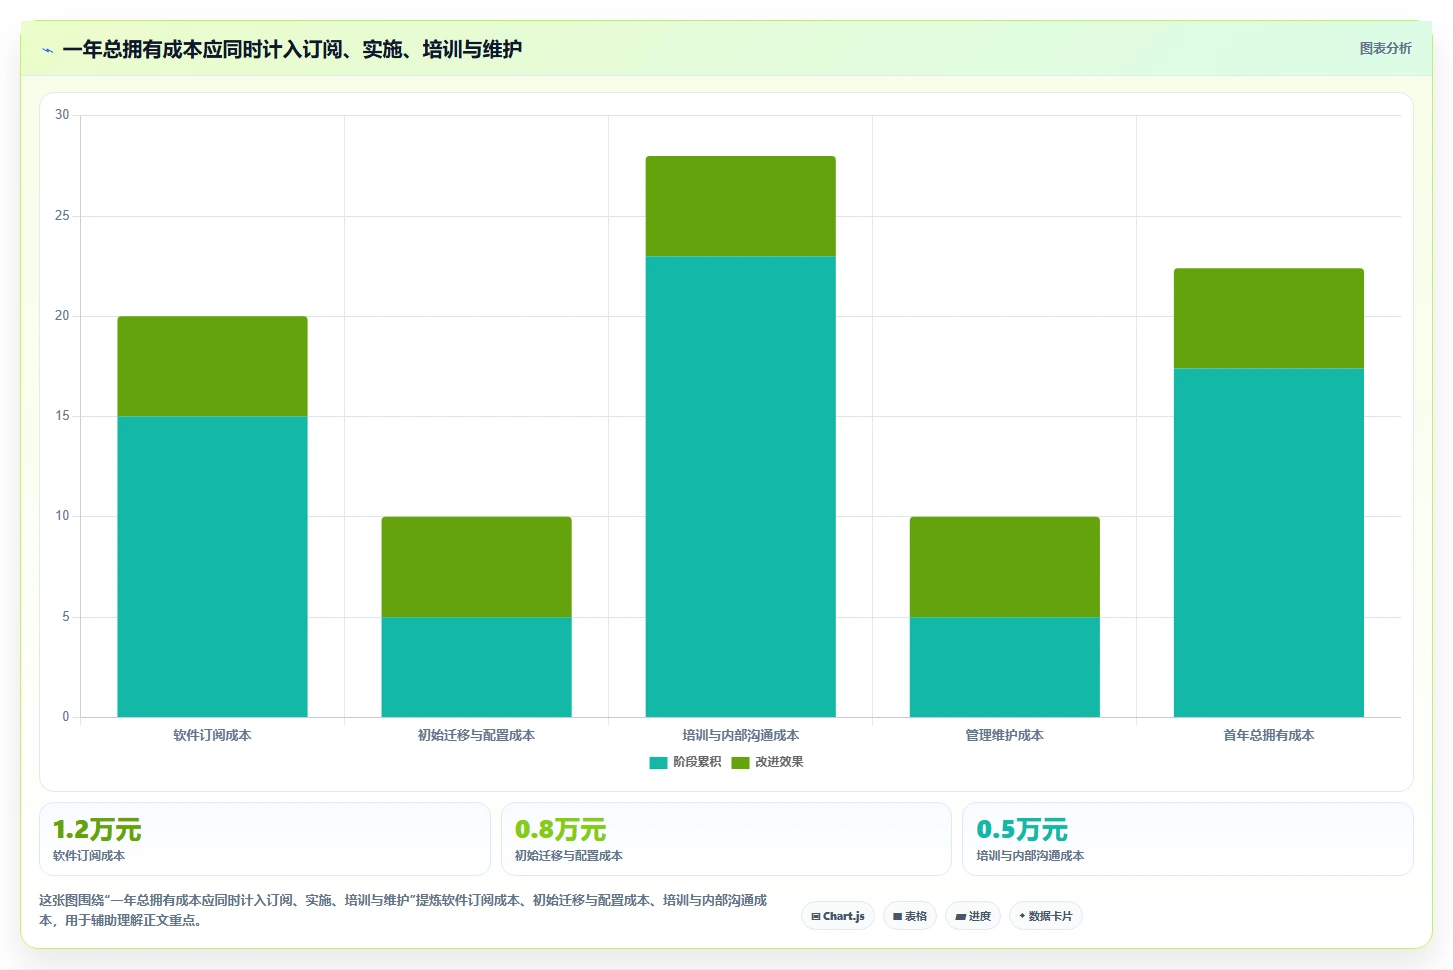Click the green segment of the 培训与内部沟通成本 bar
1453x970 pixels.
point(740,206)
